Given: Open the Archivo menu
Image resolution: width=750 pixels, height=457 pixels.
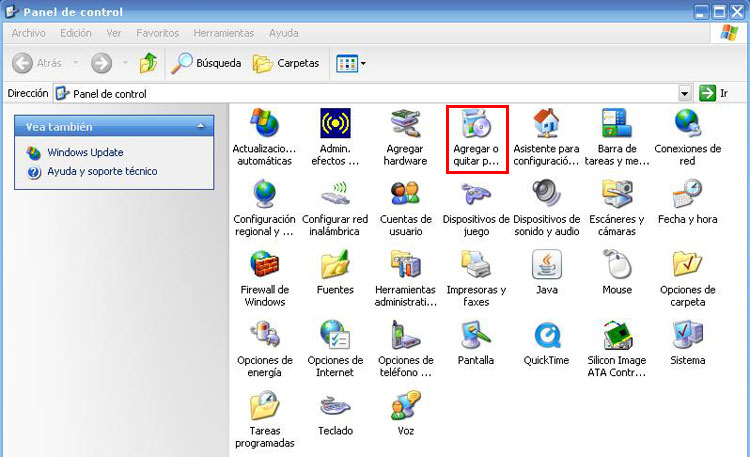Looking at the screenshot, I should click(x=28, y=33).
